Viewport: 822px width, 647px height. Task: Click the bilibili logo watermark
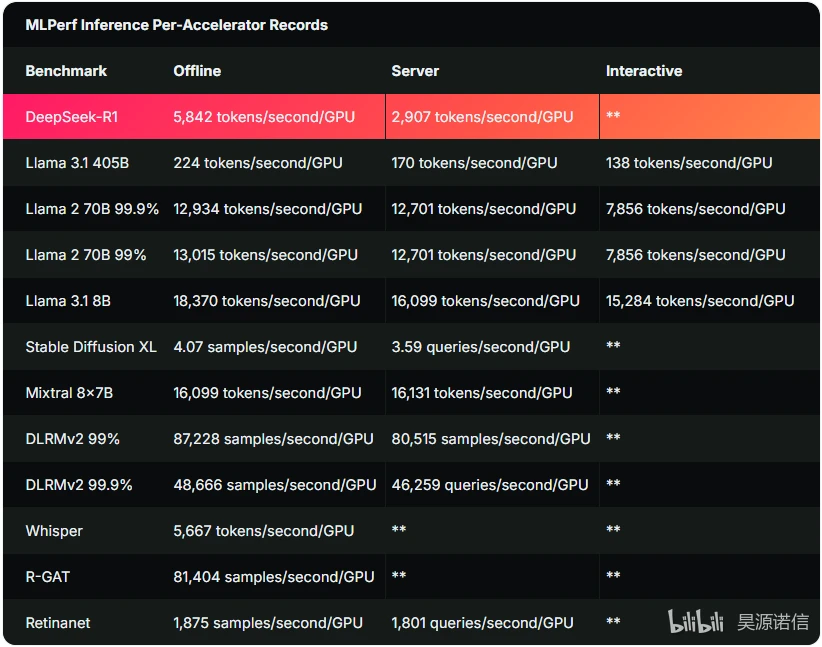696,621
